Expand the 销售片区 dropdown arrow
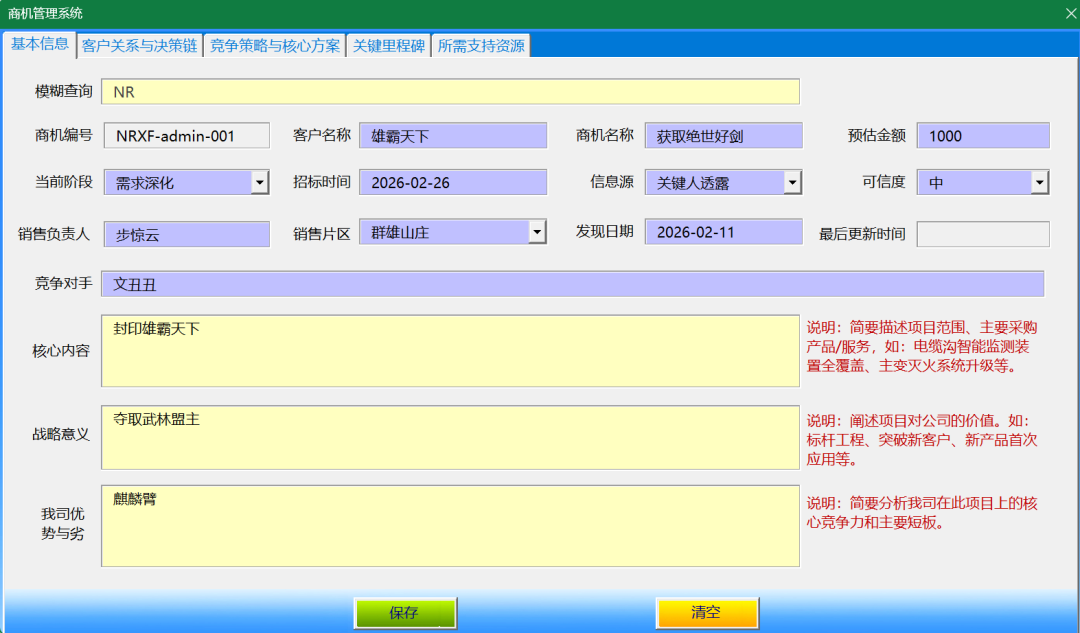 pyautogui.click(x=537, y=232)
